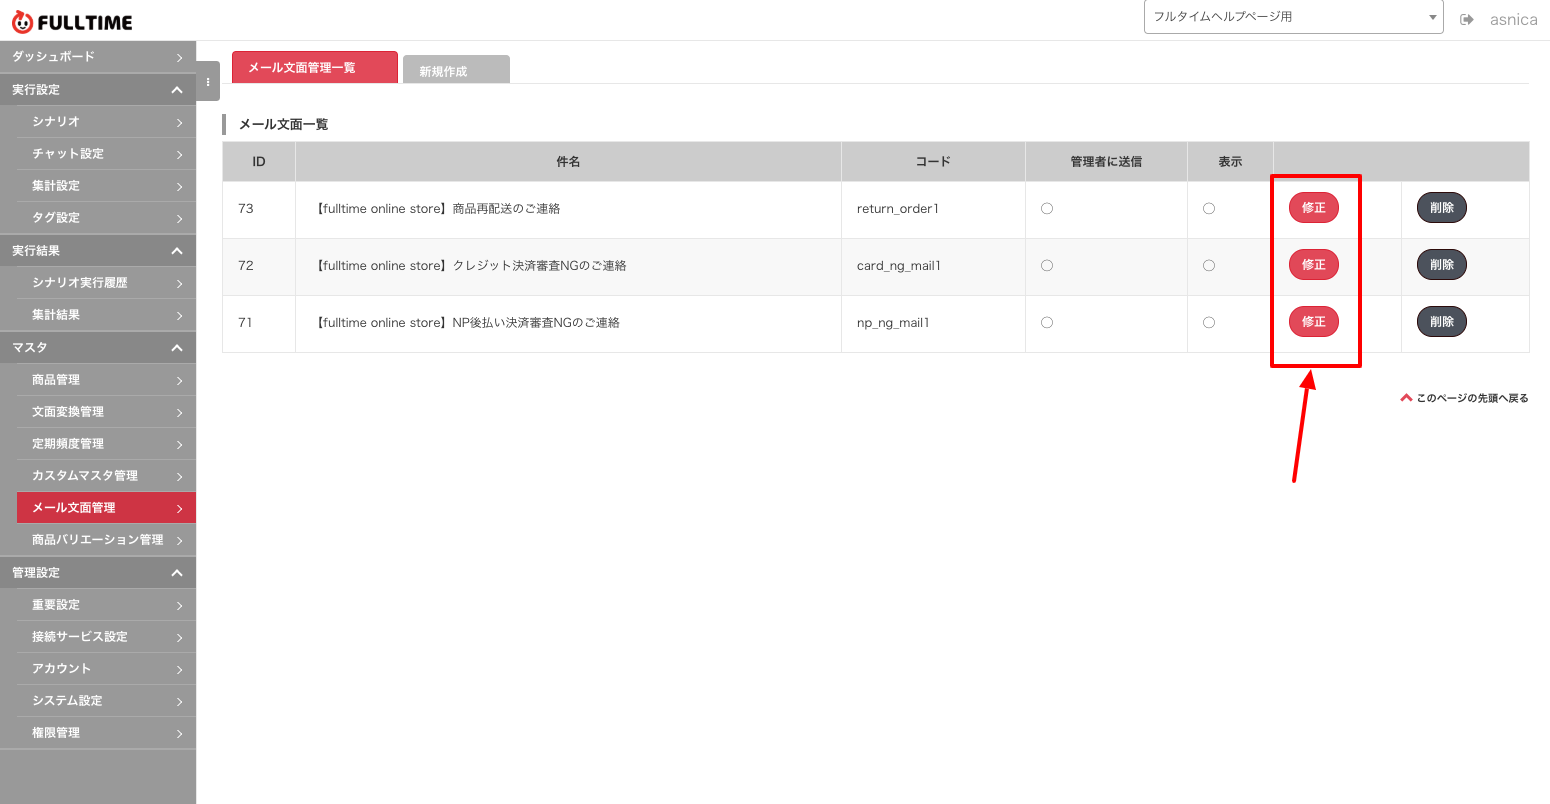Click the 件名 column header

point(568,161)
